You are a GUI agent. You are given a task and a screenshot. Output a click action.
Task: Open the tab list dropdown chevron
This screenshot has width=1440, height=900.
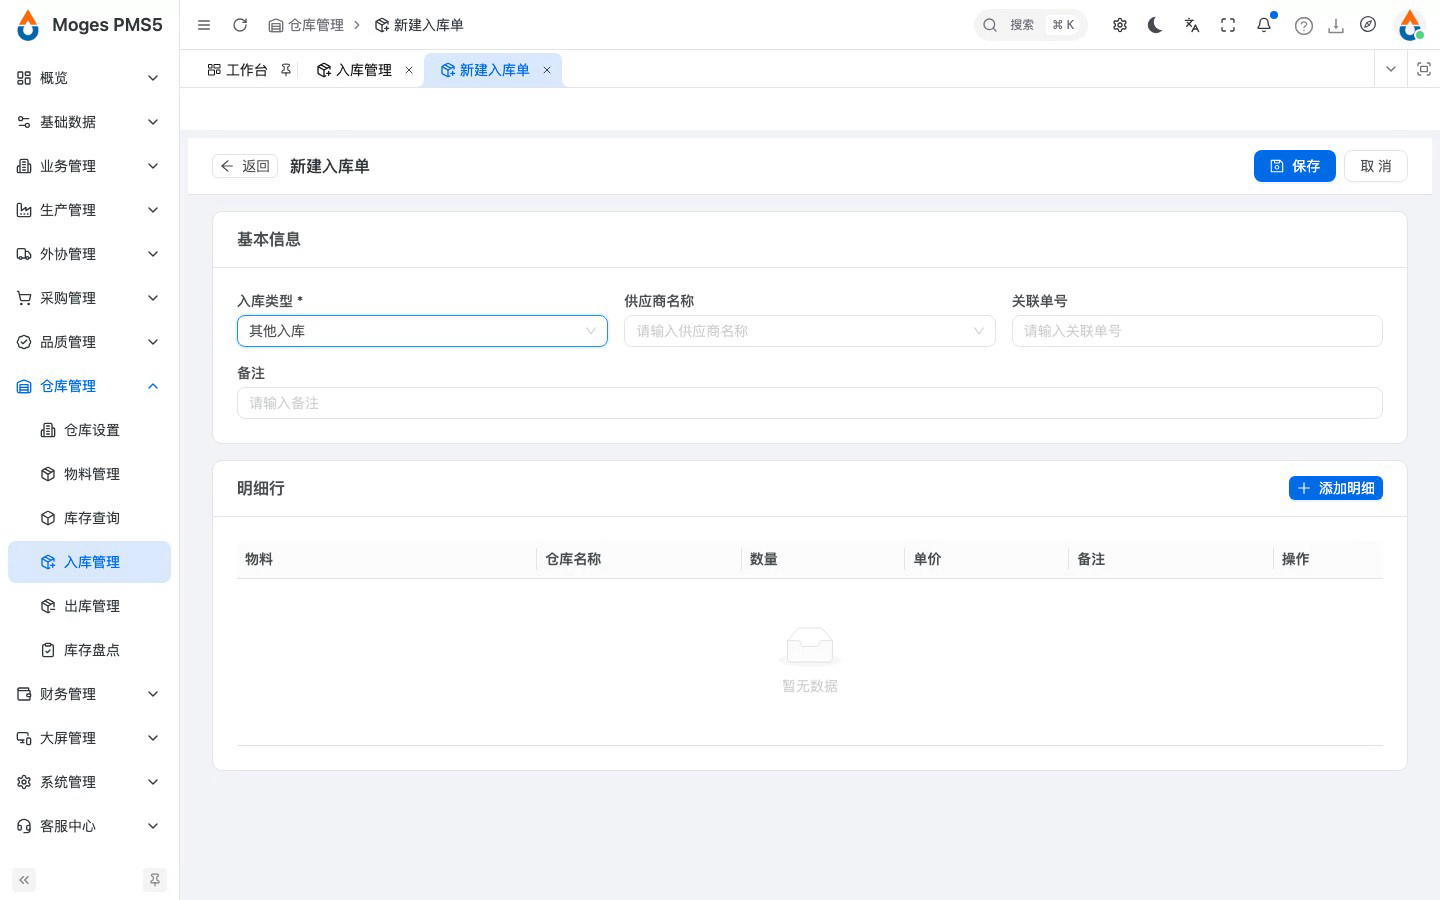[1391, 69]
